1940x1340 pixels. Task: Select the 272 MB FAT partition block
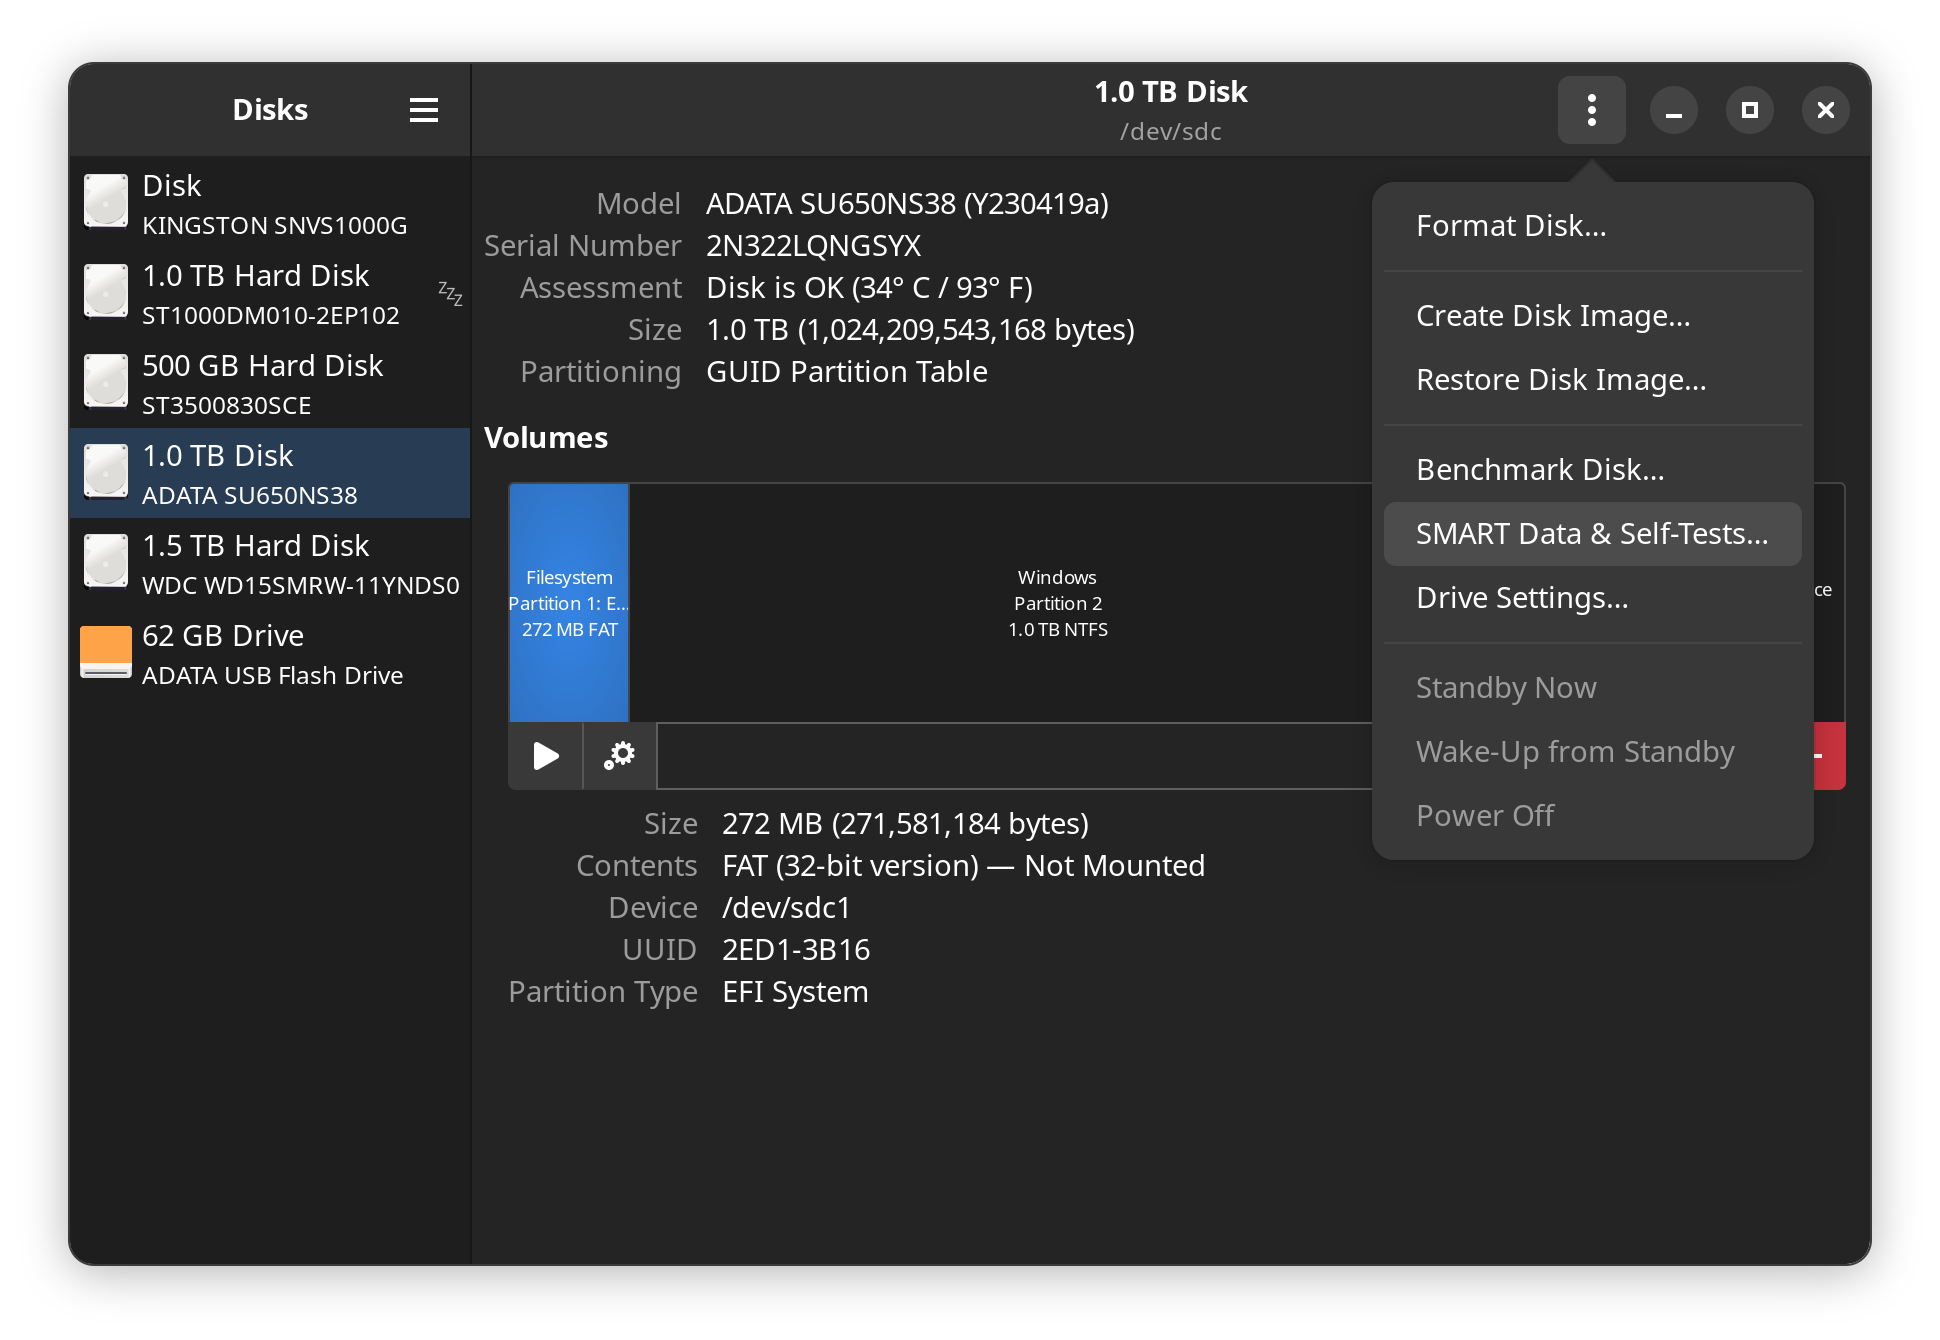[x=569, y=602]
